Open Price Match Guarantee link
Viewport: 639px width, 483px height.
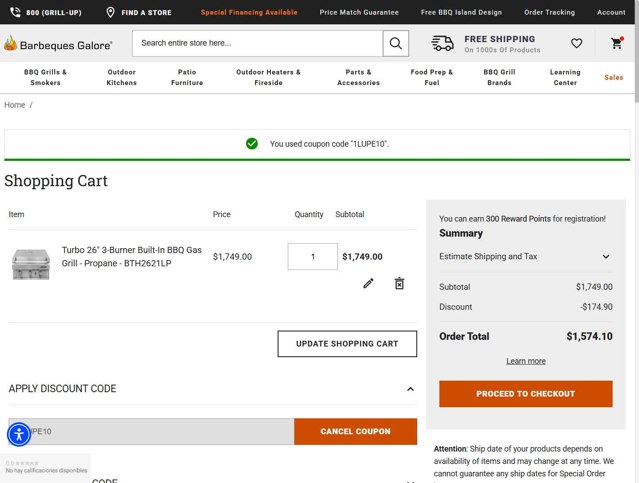pos(359,12)
